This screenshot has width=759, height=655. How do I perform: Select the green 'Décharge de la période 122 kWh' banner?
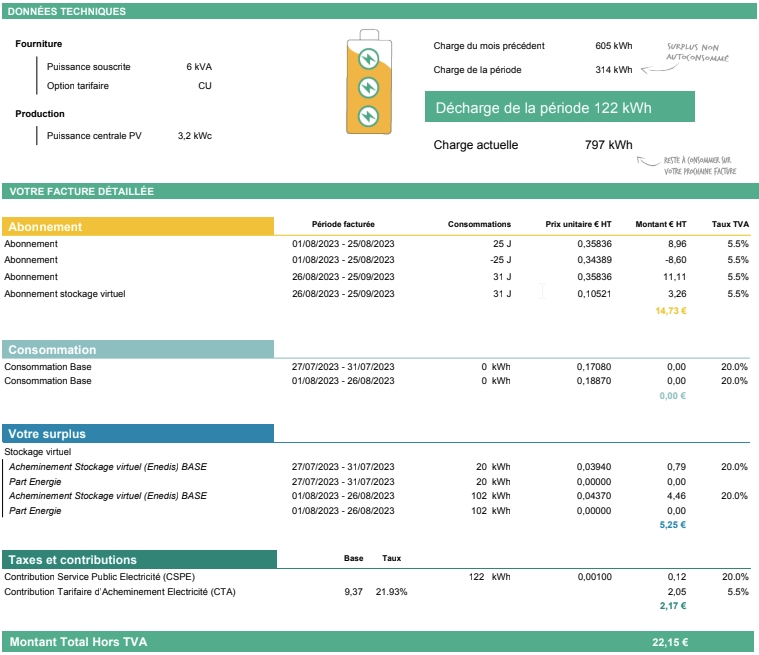(559, 107)
